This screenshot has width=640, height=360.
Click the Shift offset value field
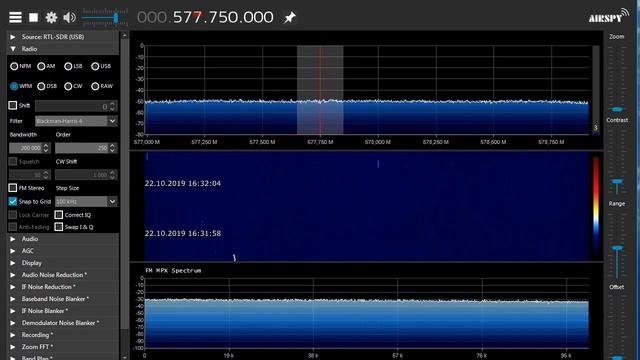(72, 107)
